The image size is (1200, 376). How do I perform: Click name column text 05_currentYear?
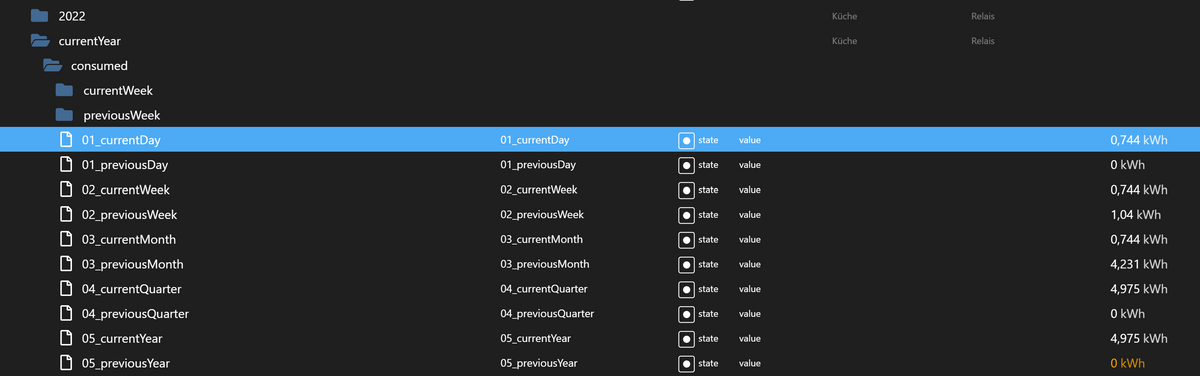point(535,339)
